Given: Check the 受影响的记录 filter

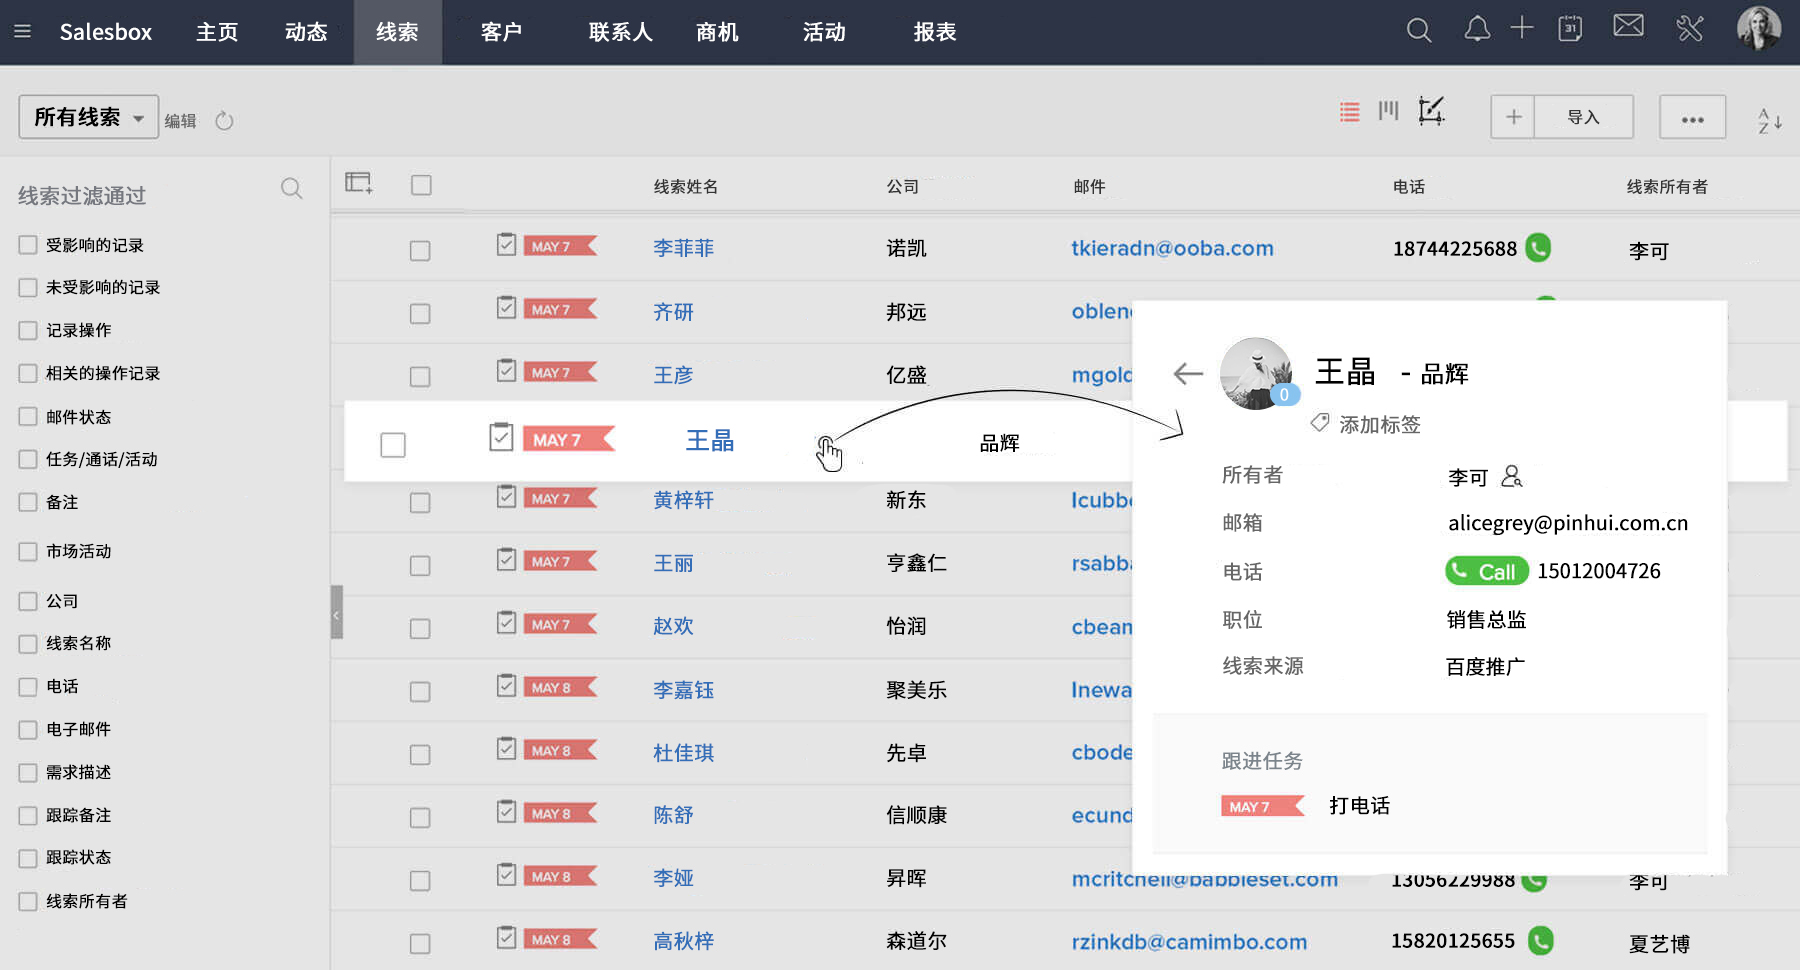Looking at the screenshot, I should (x=28, y=245).
